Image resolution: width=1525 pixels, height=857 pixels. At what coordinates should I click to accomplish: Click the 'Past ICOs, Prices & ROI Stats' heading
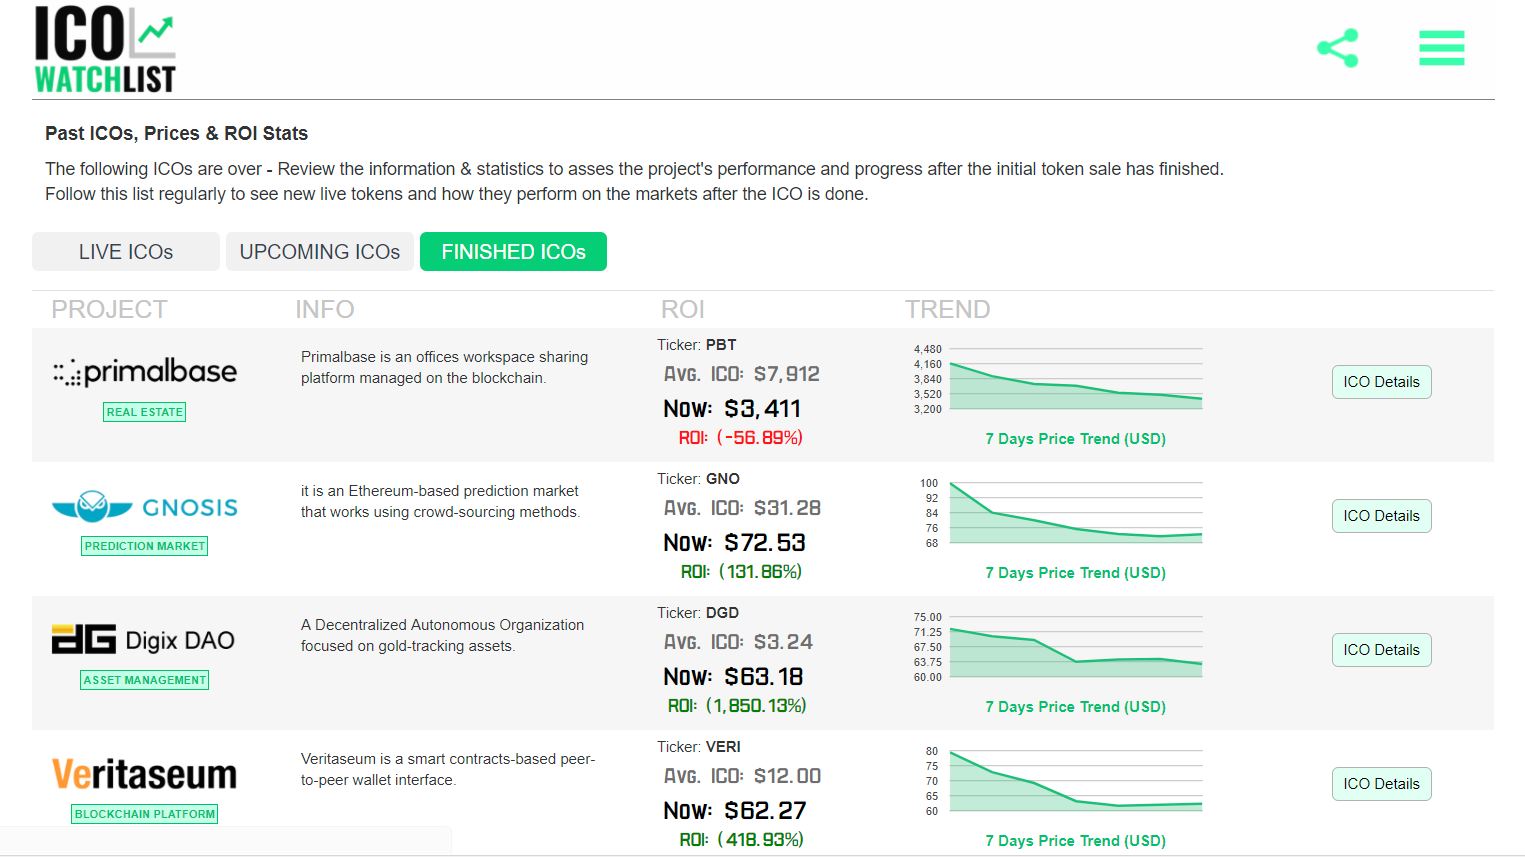pos(176,134)
